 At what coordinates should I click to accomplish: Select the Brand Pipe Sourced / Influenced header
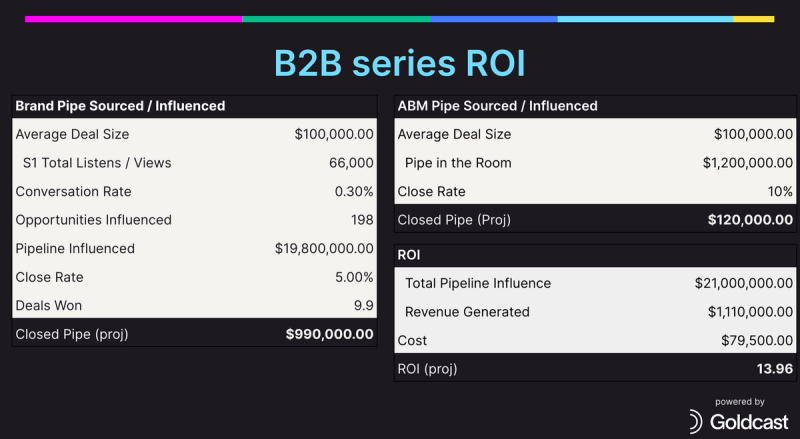click(120, 106)
